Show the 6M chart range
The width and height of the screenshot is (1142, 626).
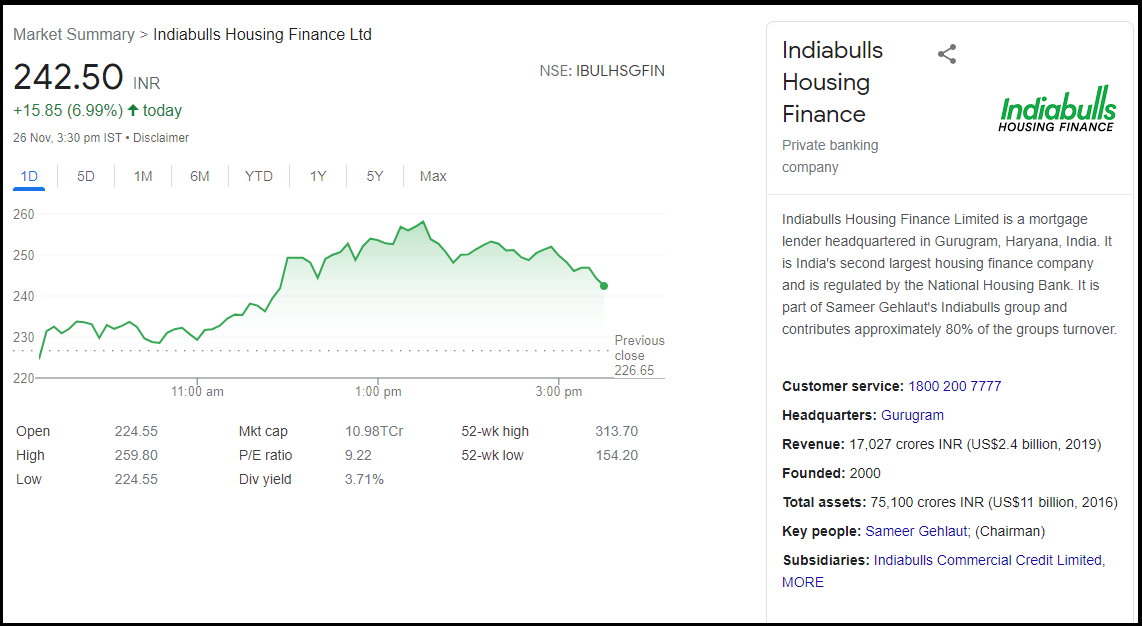[x=200, y=176]
